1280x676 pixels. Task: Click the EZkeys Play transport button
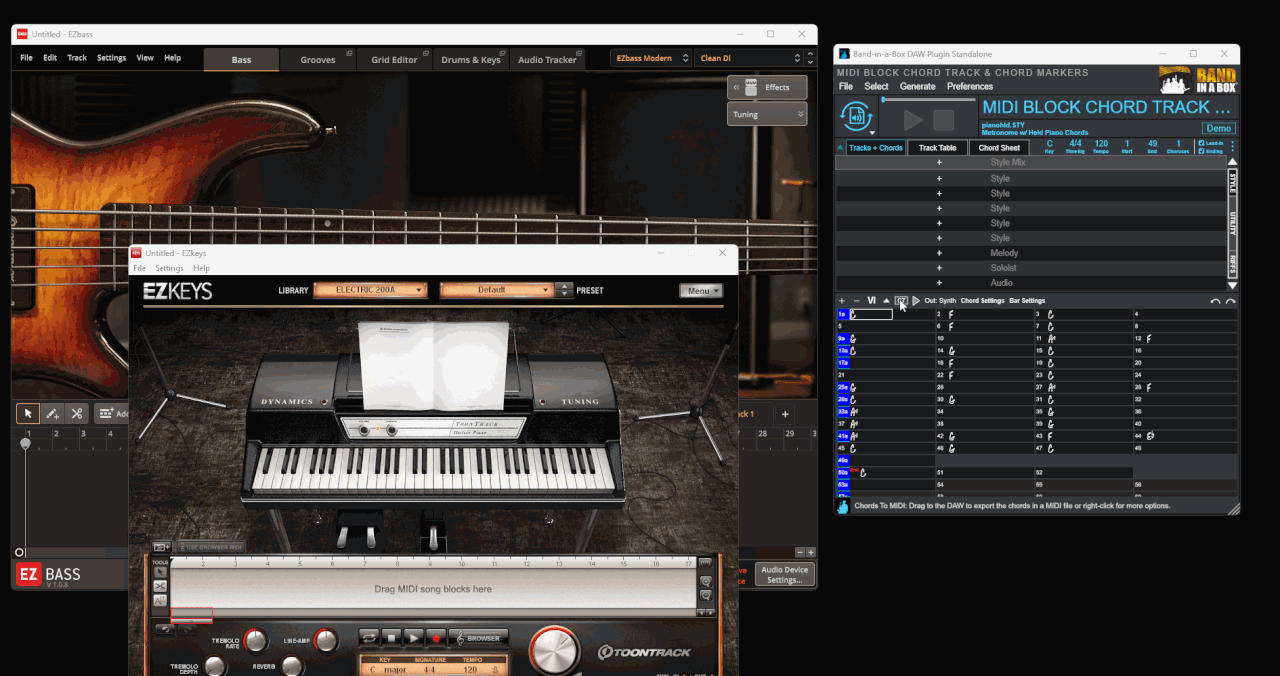coord(413,637)
